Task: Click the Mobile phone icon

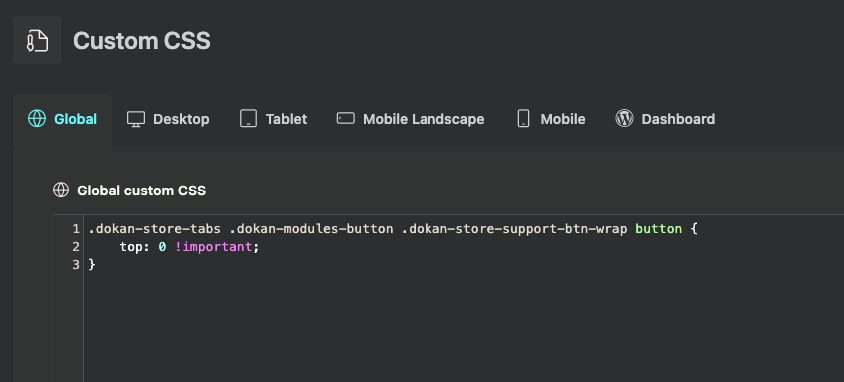Action: (x=523, y=118)
